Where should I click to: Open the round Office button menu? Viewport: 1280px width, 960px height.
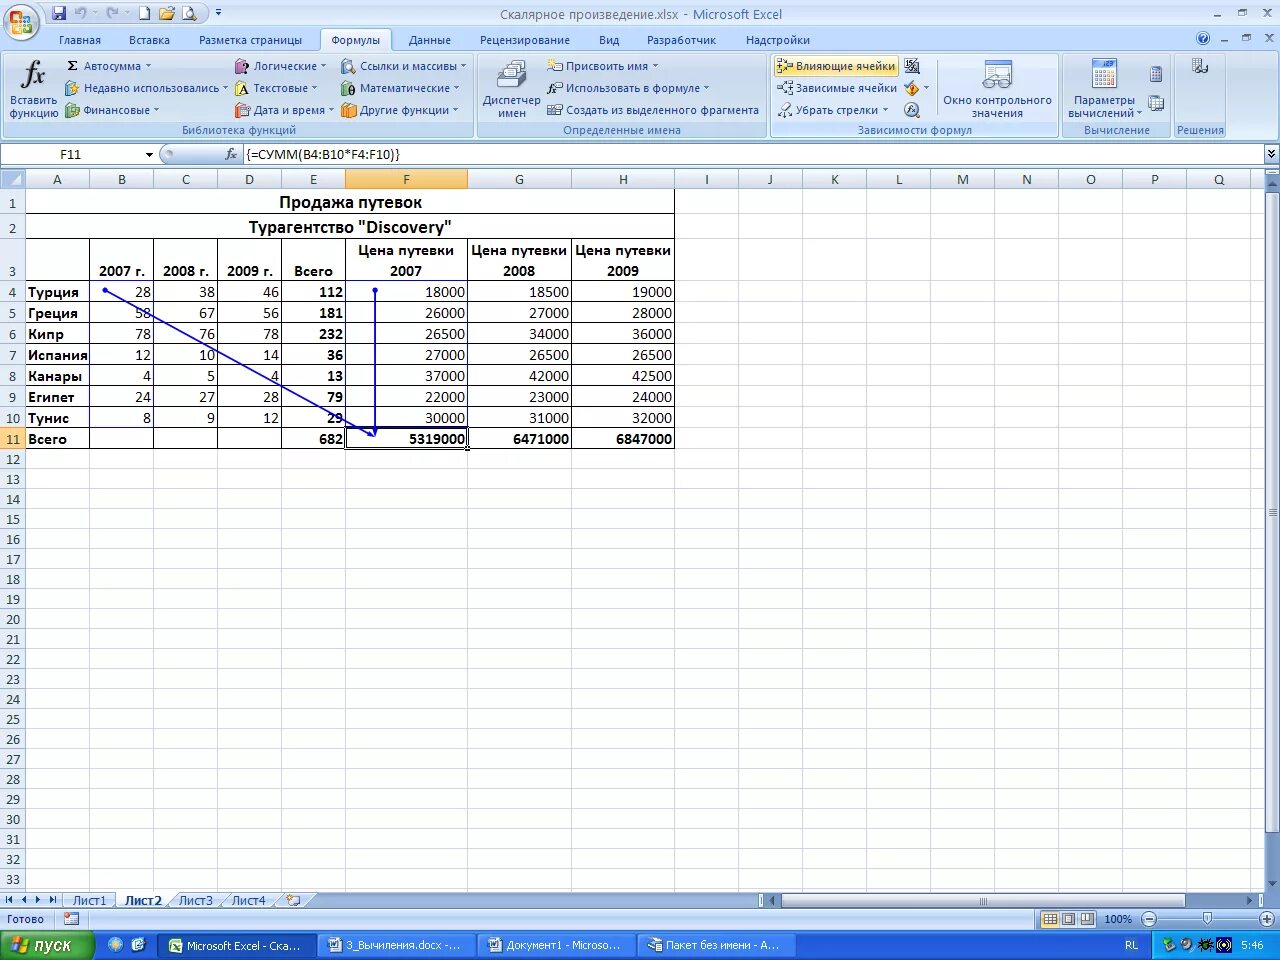pyautogui.click(x=21, y=21)
